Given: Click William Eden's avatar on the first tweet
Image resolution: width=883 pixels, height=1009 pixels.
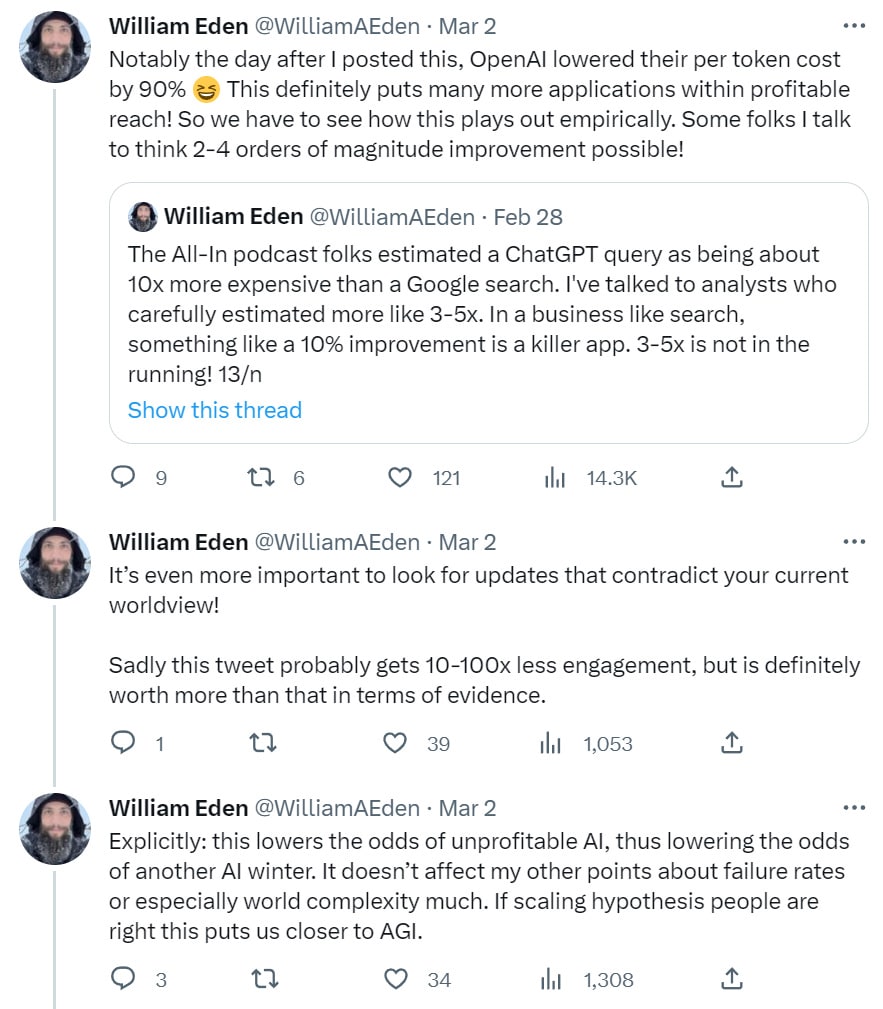Looking at the screenshot, I should tap(56, 45).
